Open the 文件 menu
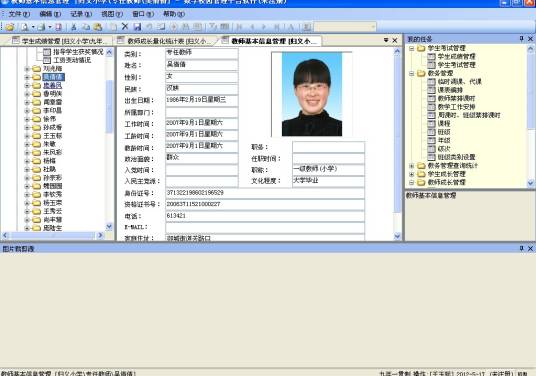The image size is (536, 376). point(19,14)
